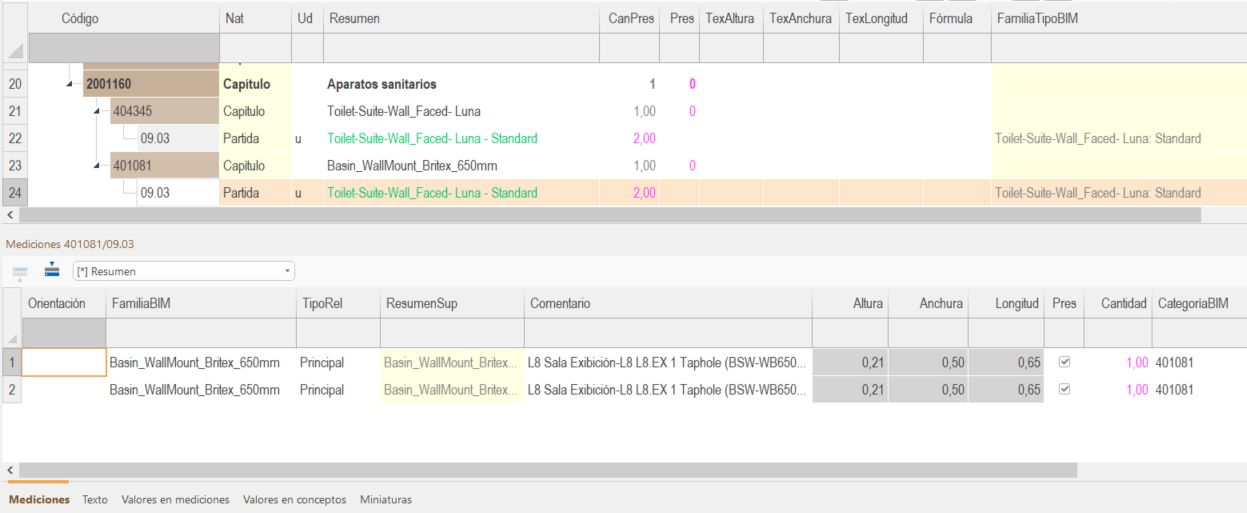
Task: Click the Orientación column header
Action: (x=64, y=303)
